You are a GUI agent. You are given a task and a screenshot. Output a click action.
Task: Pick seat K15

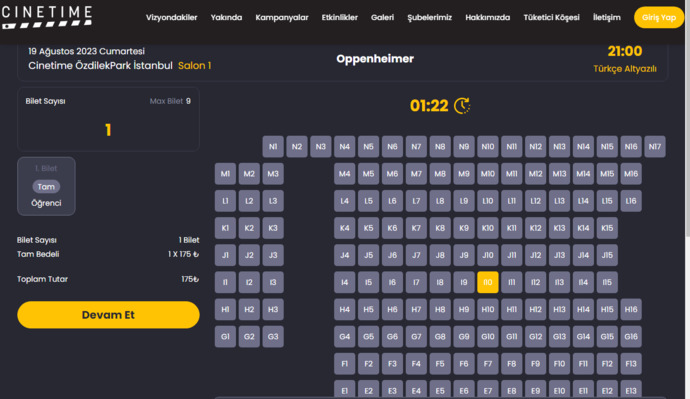607,228
